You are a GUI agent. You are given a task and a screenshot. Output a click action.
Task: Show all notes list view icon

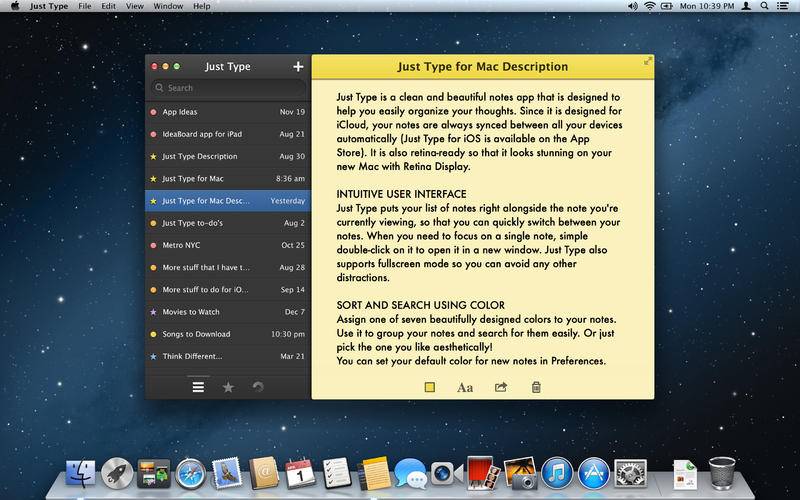198,387
